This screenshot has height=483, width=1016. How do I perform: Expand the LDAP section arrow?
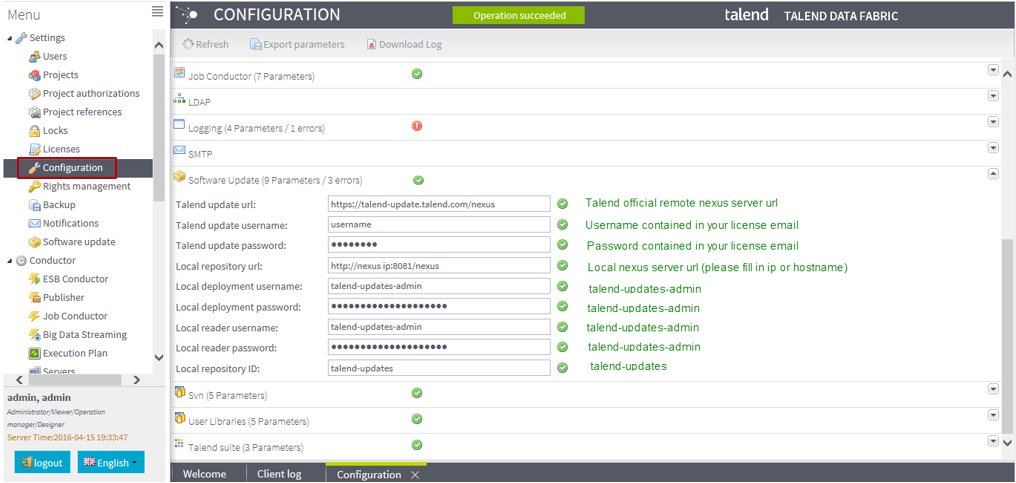(x=993, y=96)
